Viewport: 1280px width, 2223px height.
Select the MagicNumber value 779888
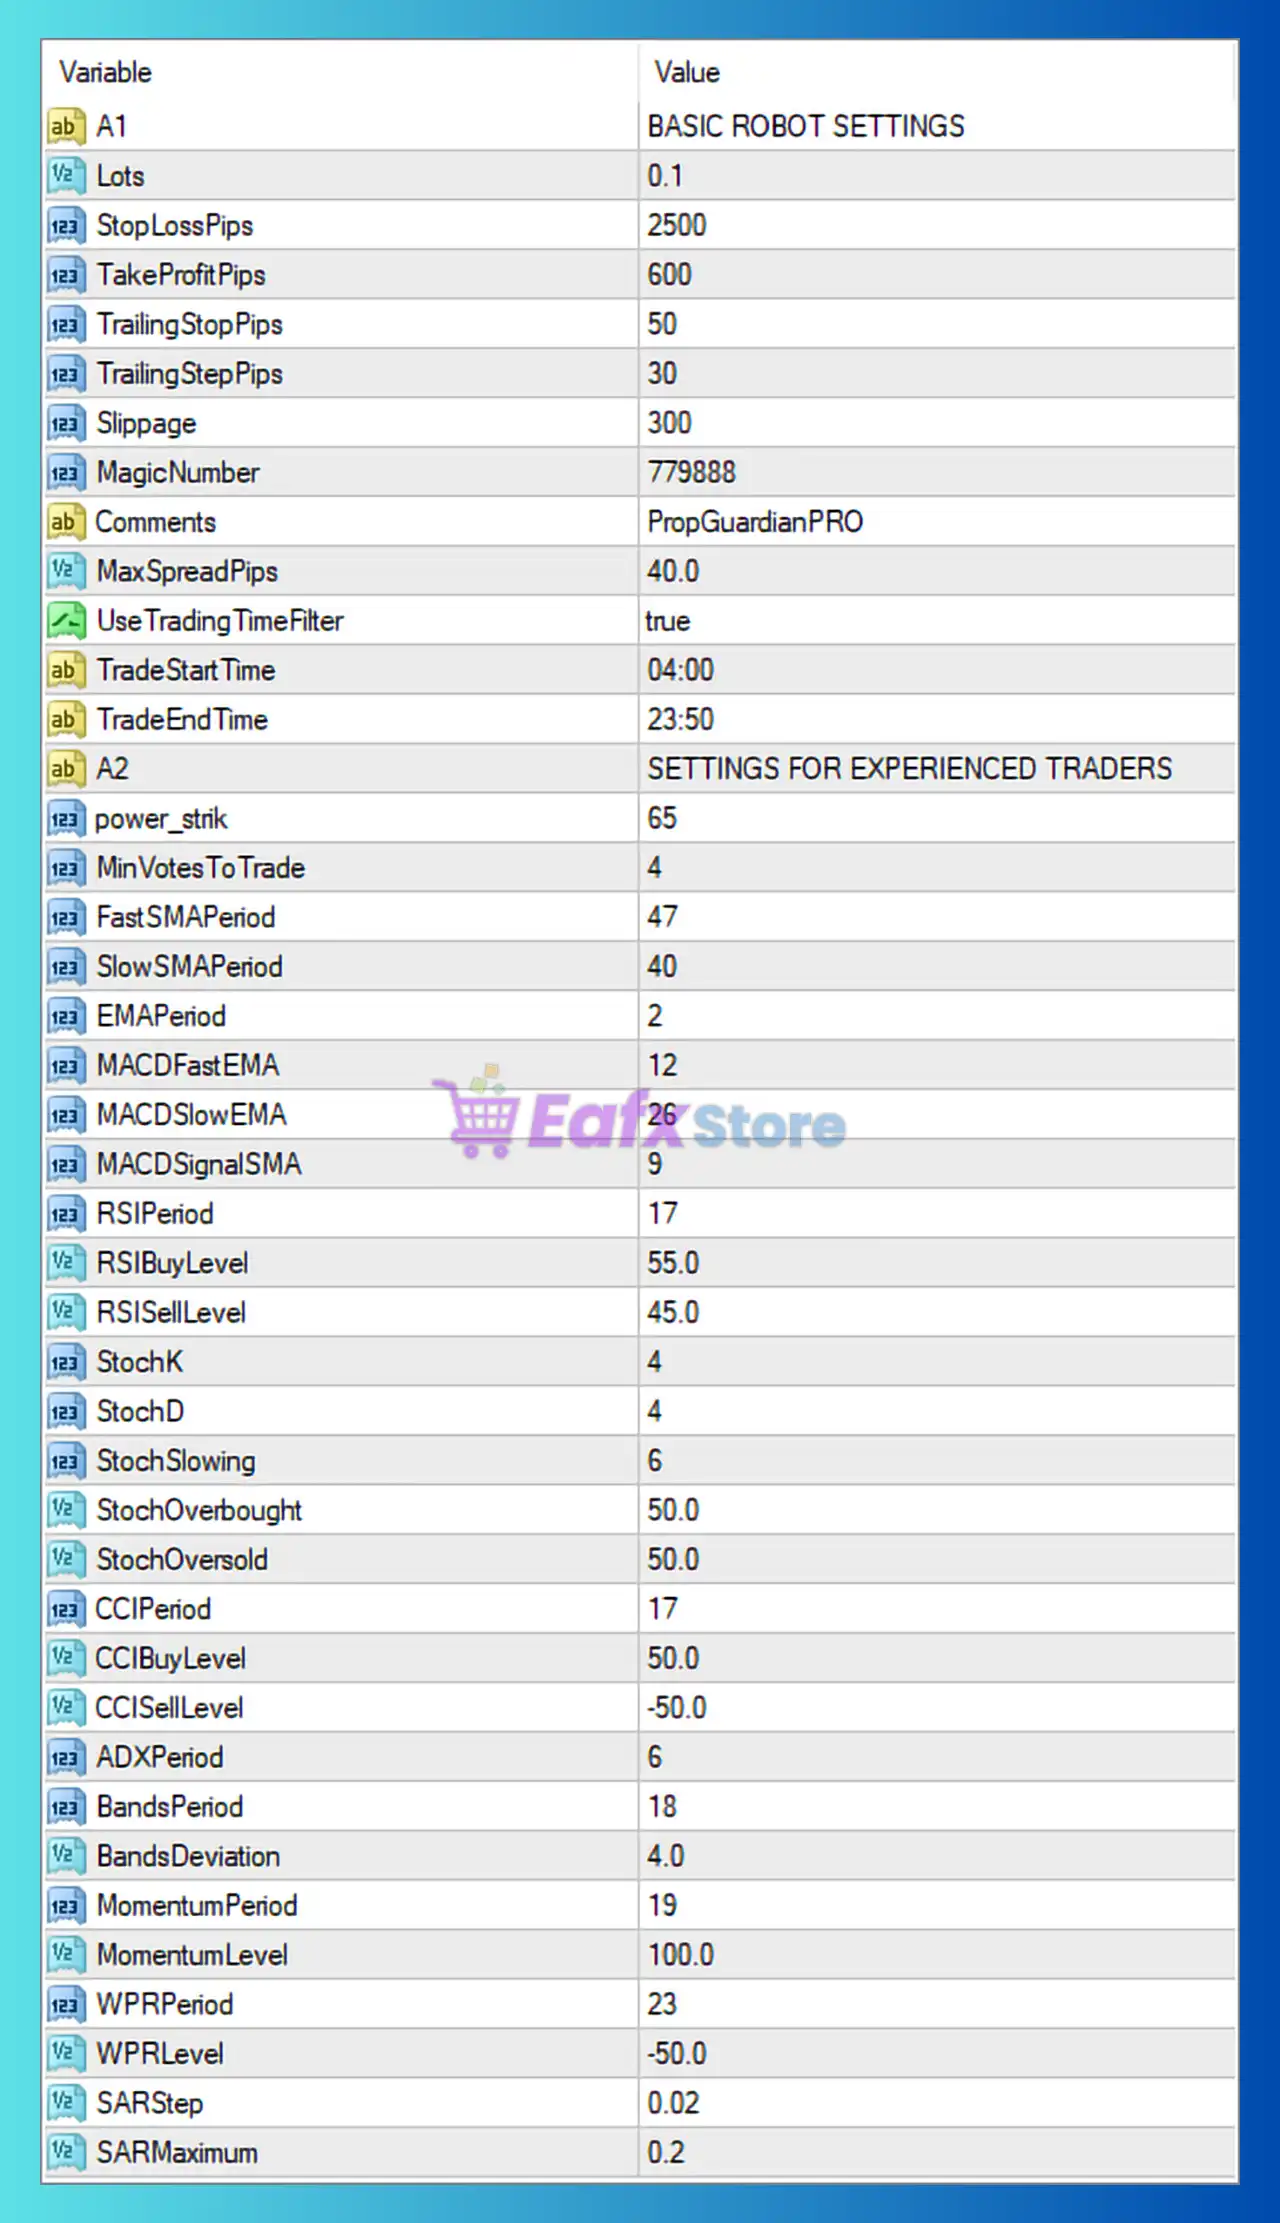pyautogui.click(x=691, y=472)
